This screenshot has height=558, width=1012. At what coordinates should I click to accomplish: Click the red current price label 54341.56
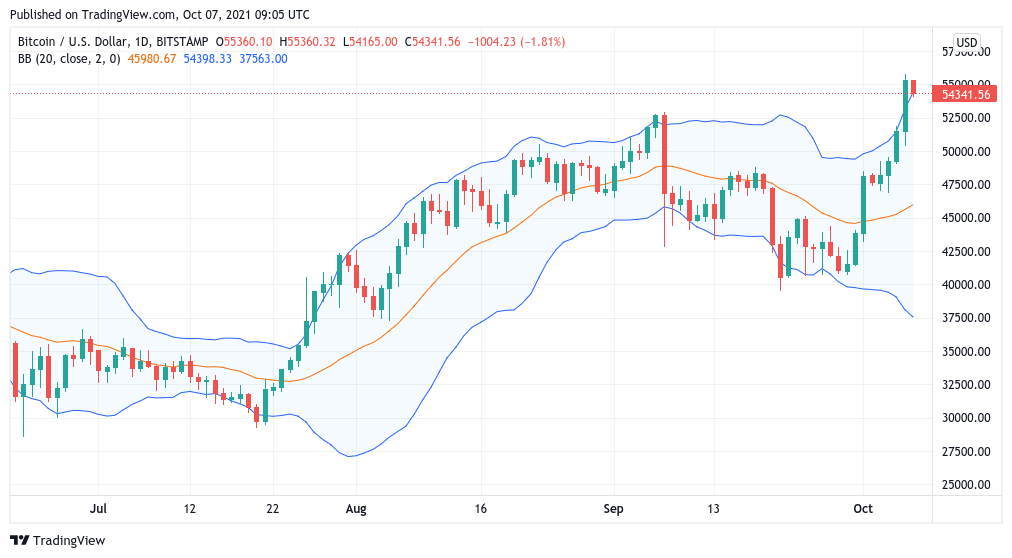(x=965, y=94)
